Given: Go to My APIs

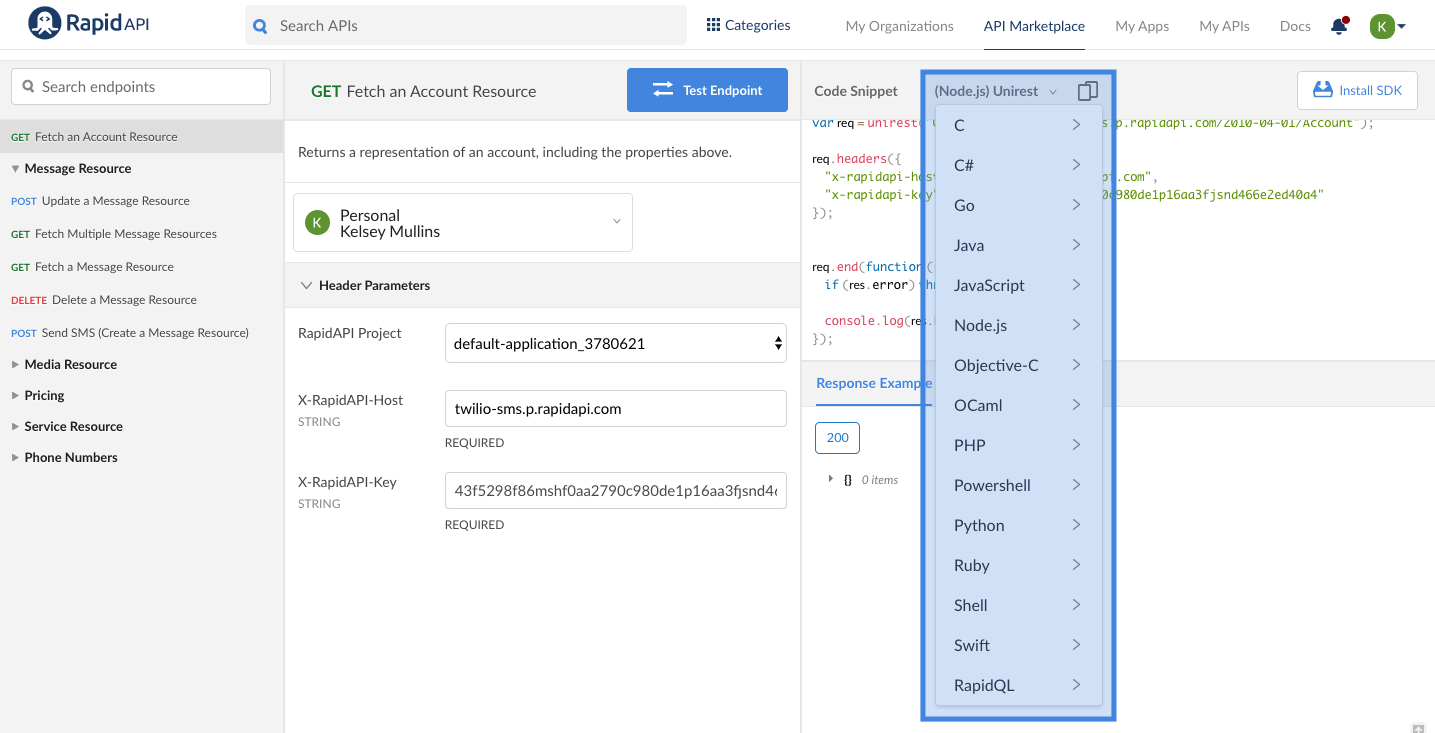Looking at the screenshot, I should coord(1224,26).
